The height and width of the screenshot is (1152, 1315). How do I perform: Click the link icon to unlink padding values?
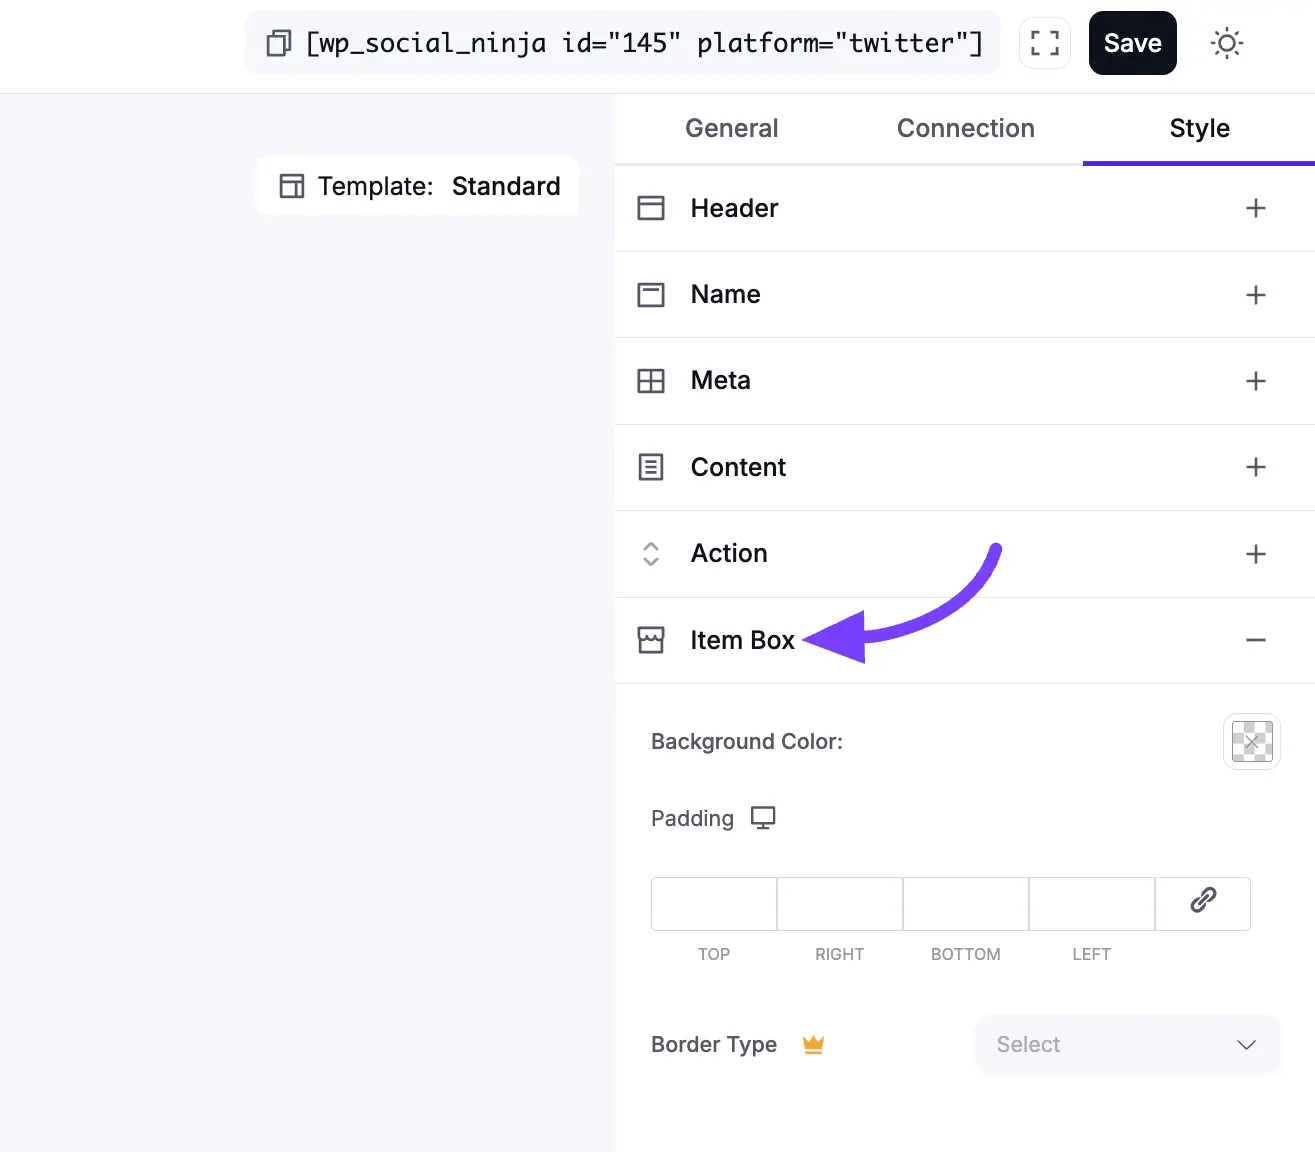pos(1202,903)
